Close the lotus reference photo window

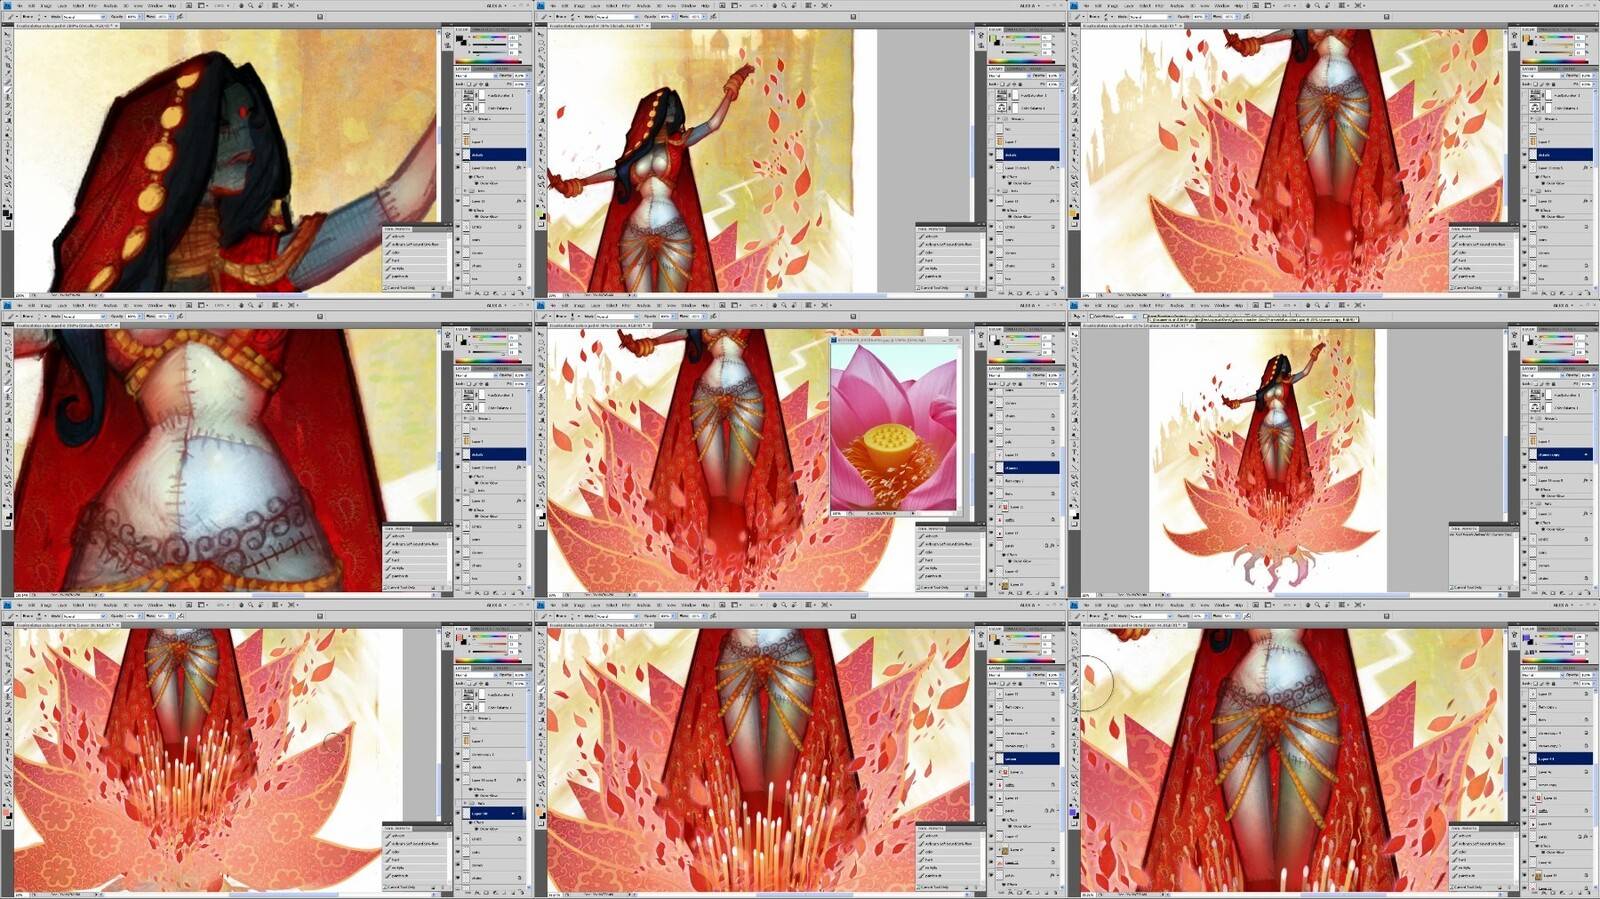(957, 340)
